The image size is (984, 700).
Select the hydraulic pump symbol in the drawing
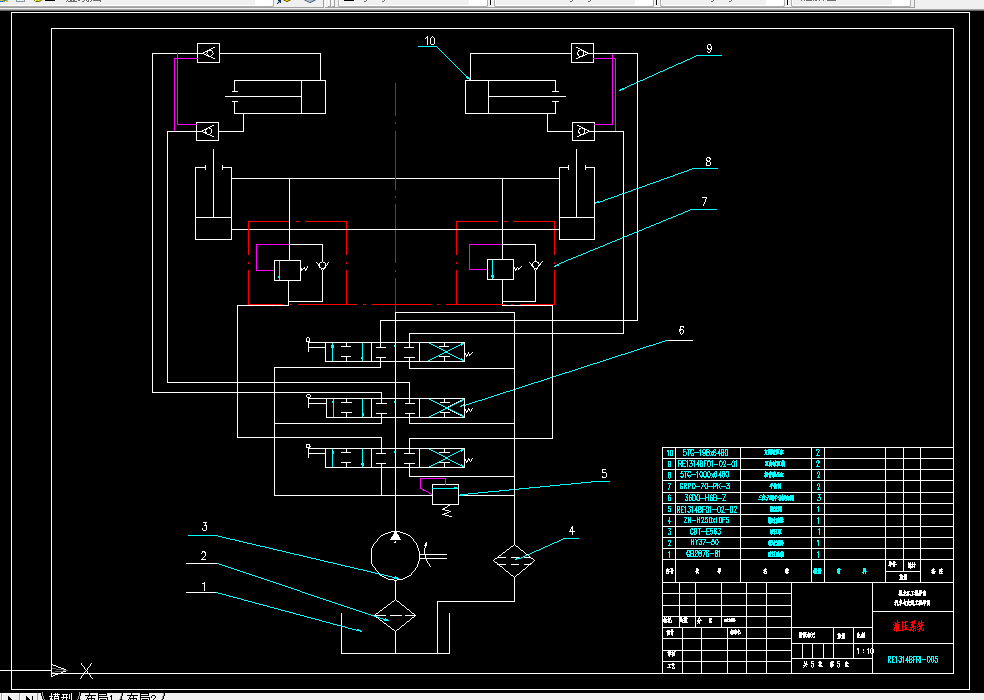395,555
